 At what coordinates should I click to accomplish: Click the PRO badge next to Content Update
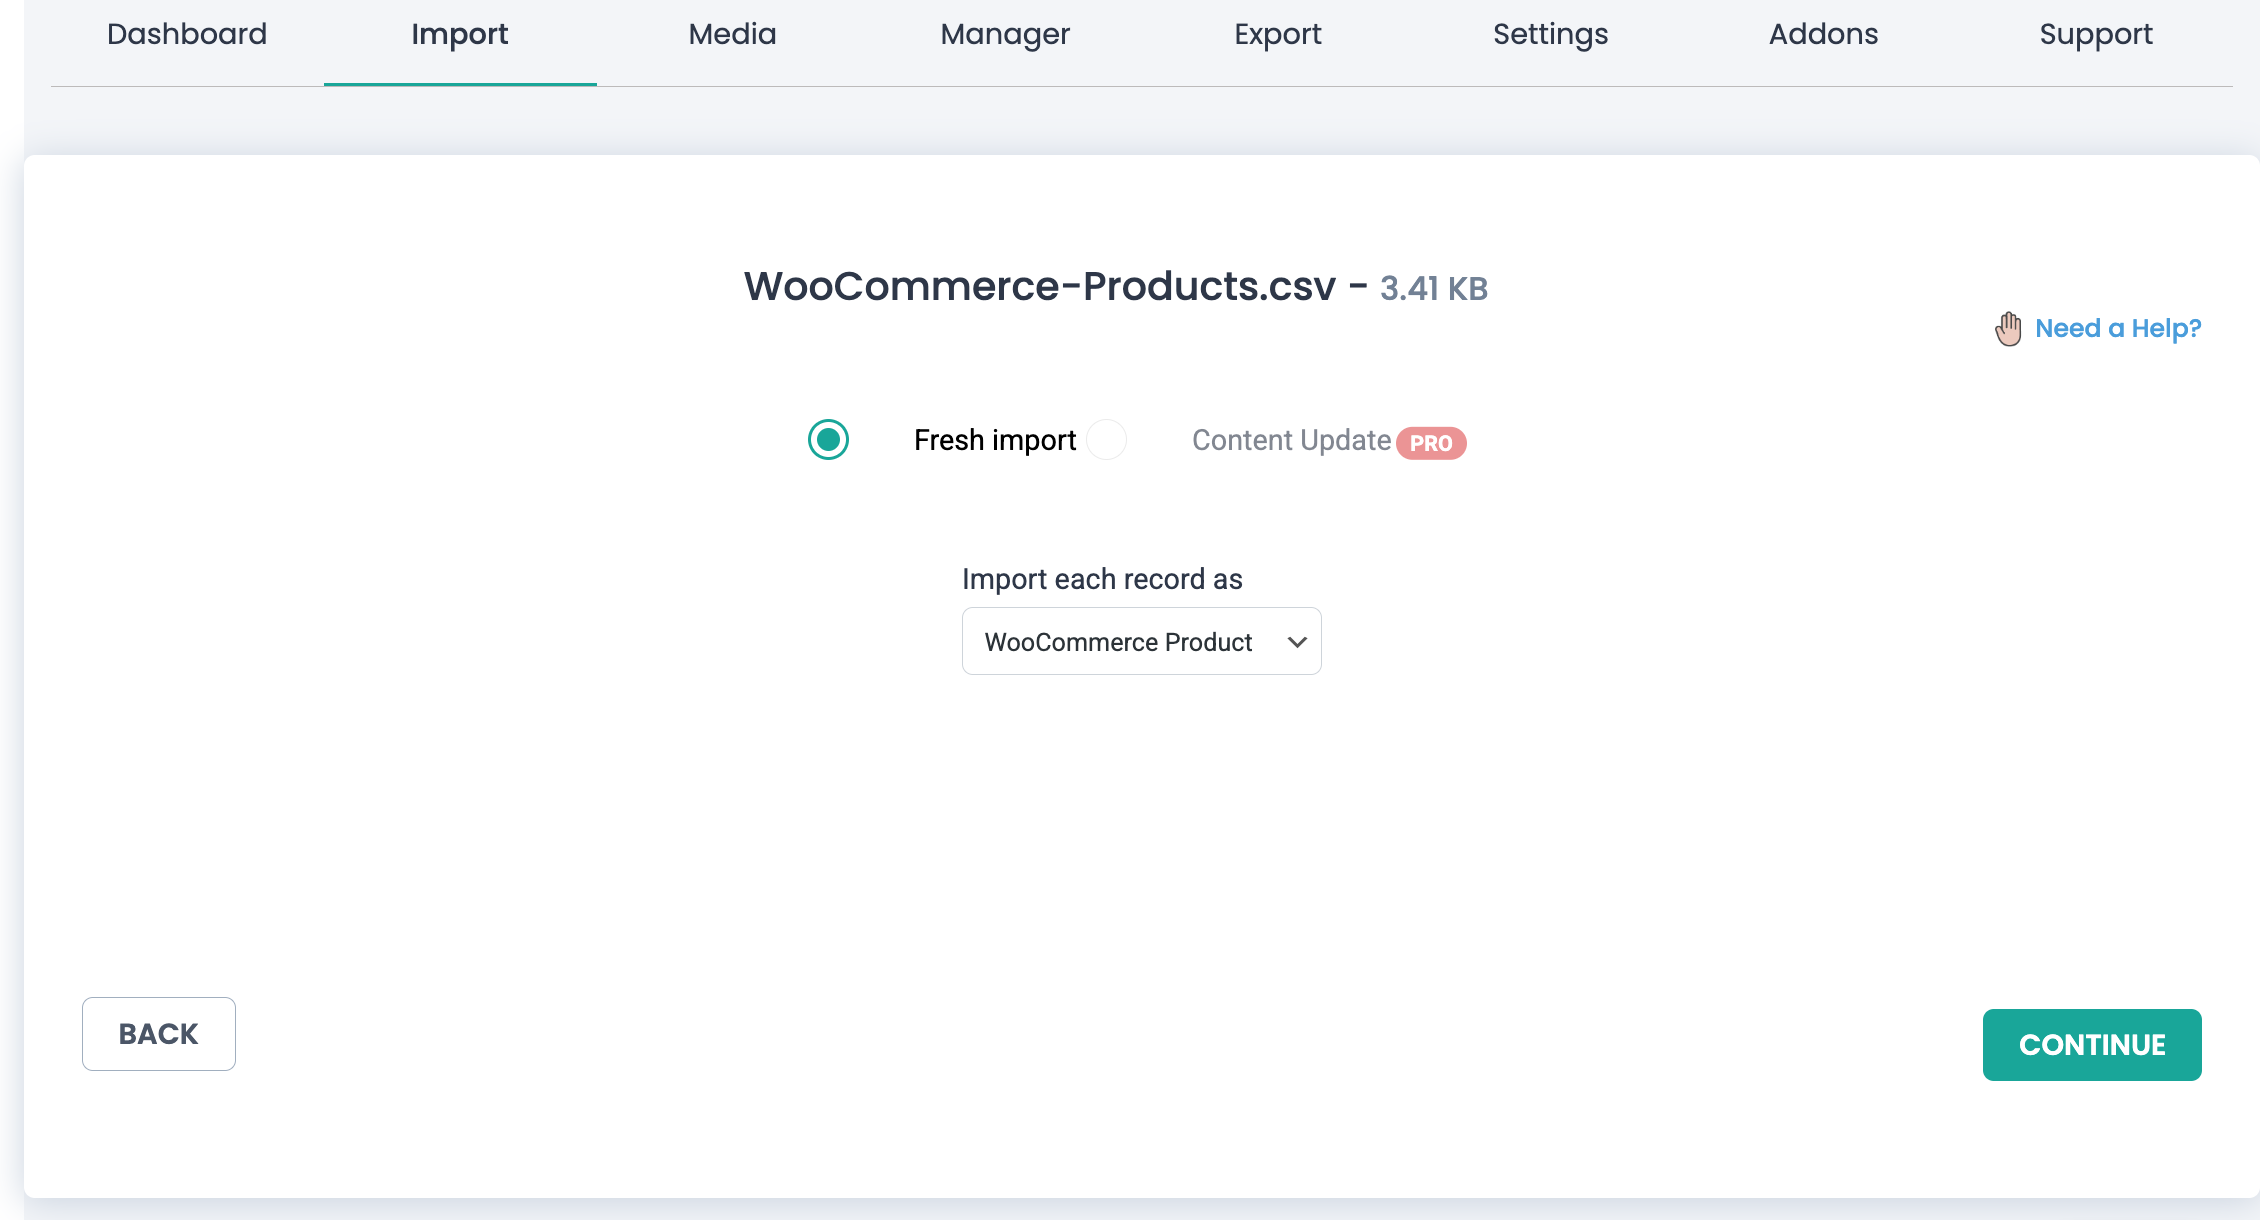pyautogui.click(x=1432, y=443)
